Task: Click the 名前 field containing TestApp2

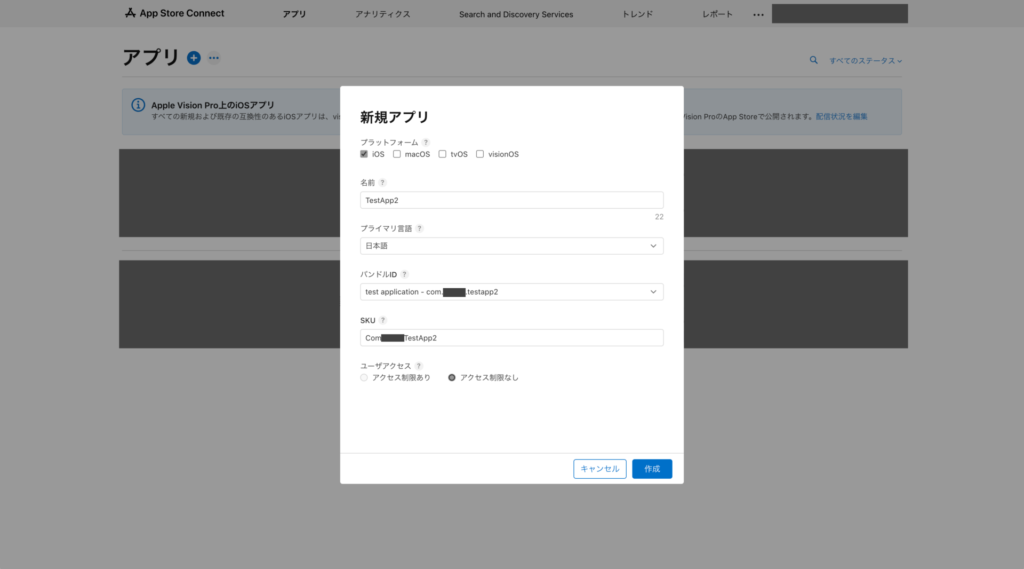Action: (511, 200)
